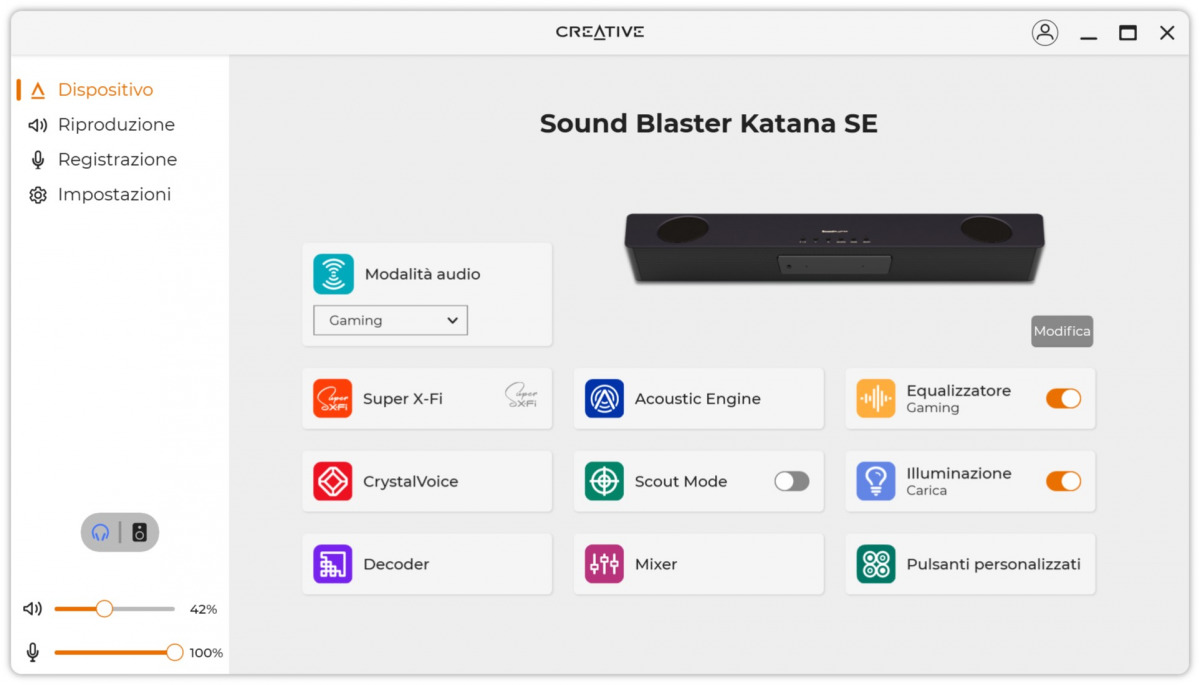Mute the speaker volume icon
This screenshot has width=1200, height=685.
35,609
